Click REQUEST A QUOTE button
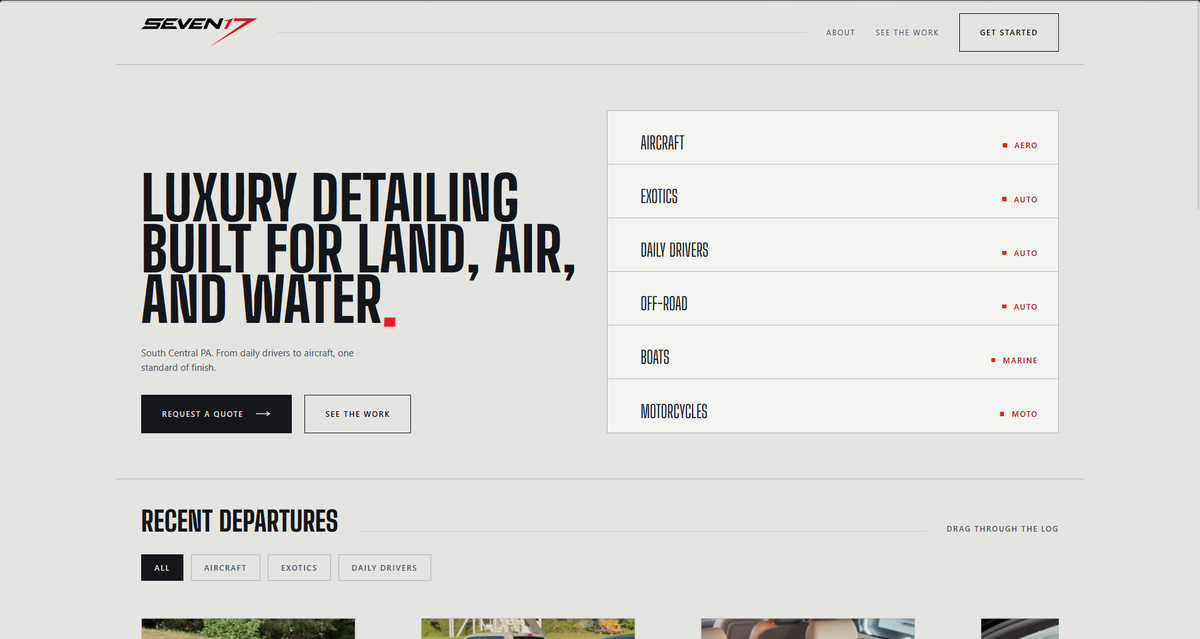The width and height of the screenshot is (1200, 639). click(x=216, y=414)
